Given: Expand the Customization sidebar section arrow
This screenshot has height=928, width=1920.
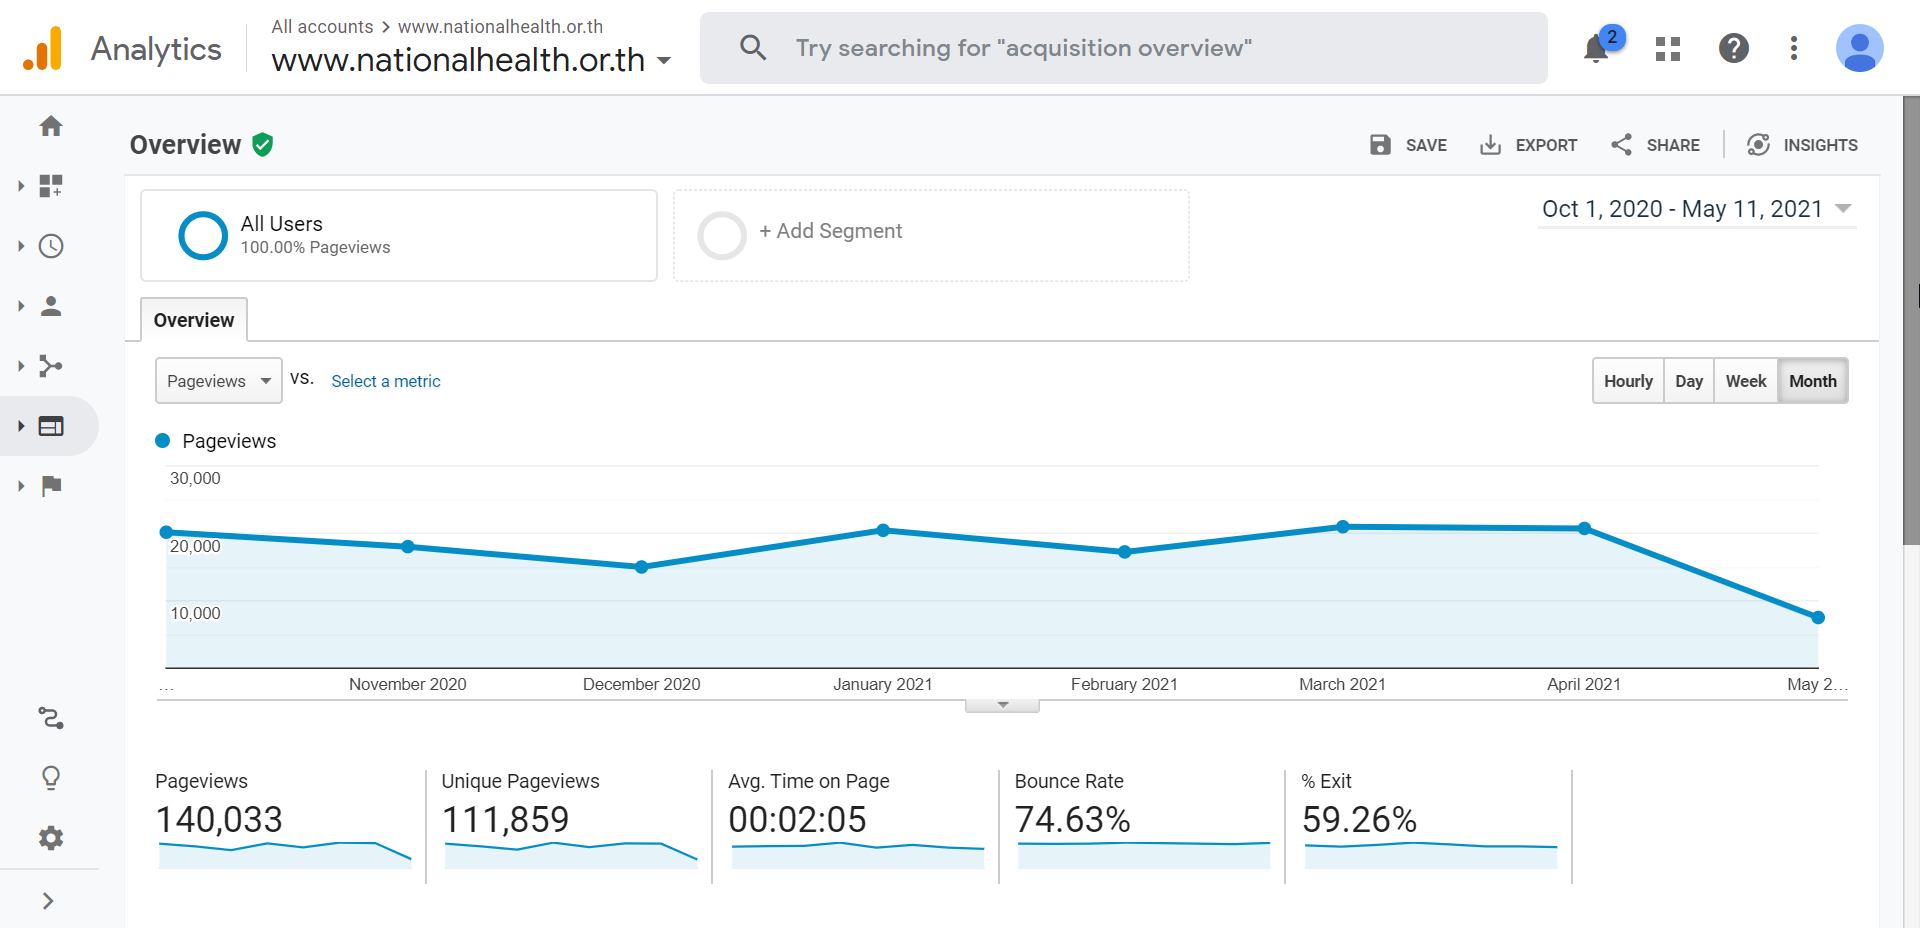Looking at the screenshot, I should click(x=21, y=186).
